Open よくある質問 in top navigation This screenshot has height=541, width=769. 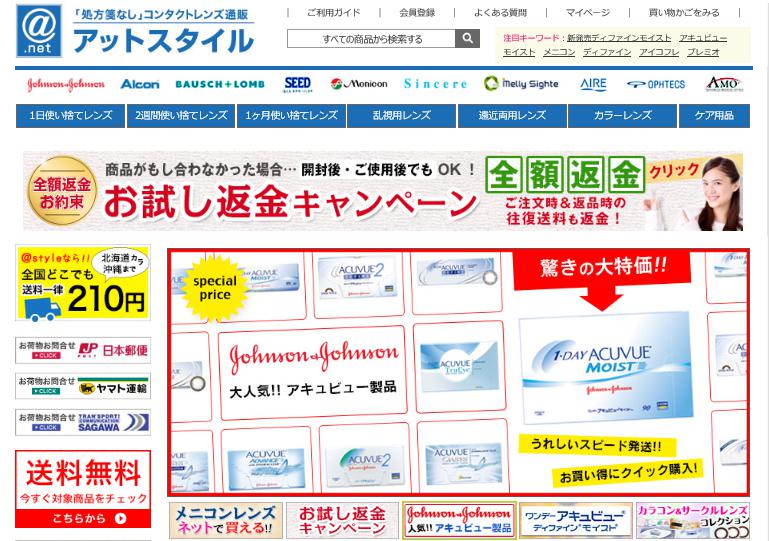[x=500, y=13]
